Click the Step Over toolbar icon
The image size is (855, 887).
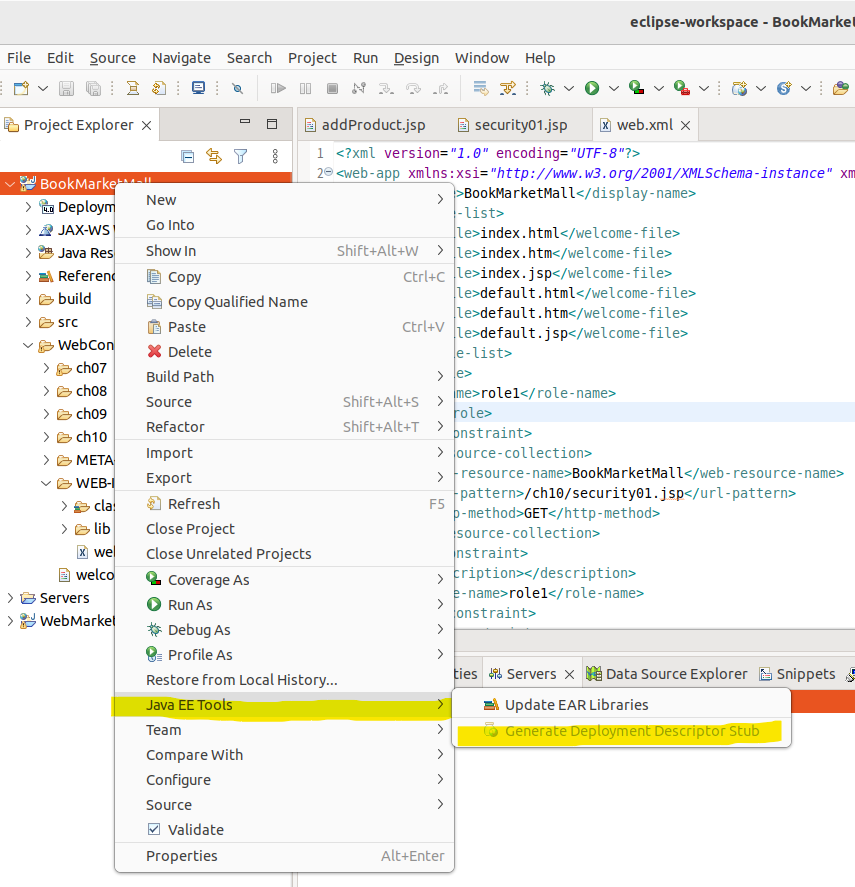[414, 88]
